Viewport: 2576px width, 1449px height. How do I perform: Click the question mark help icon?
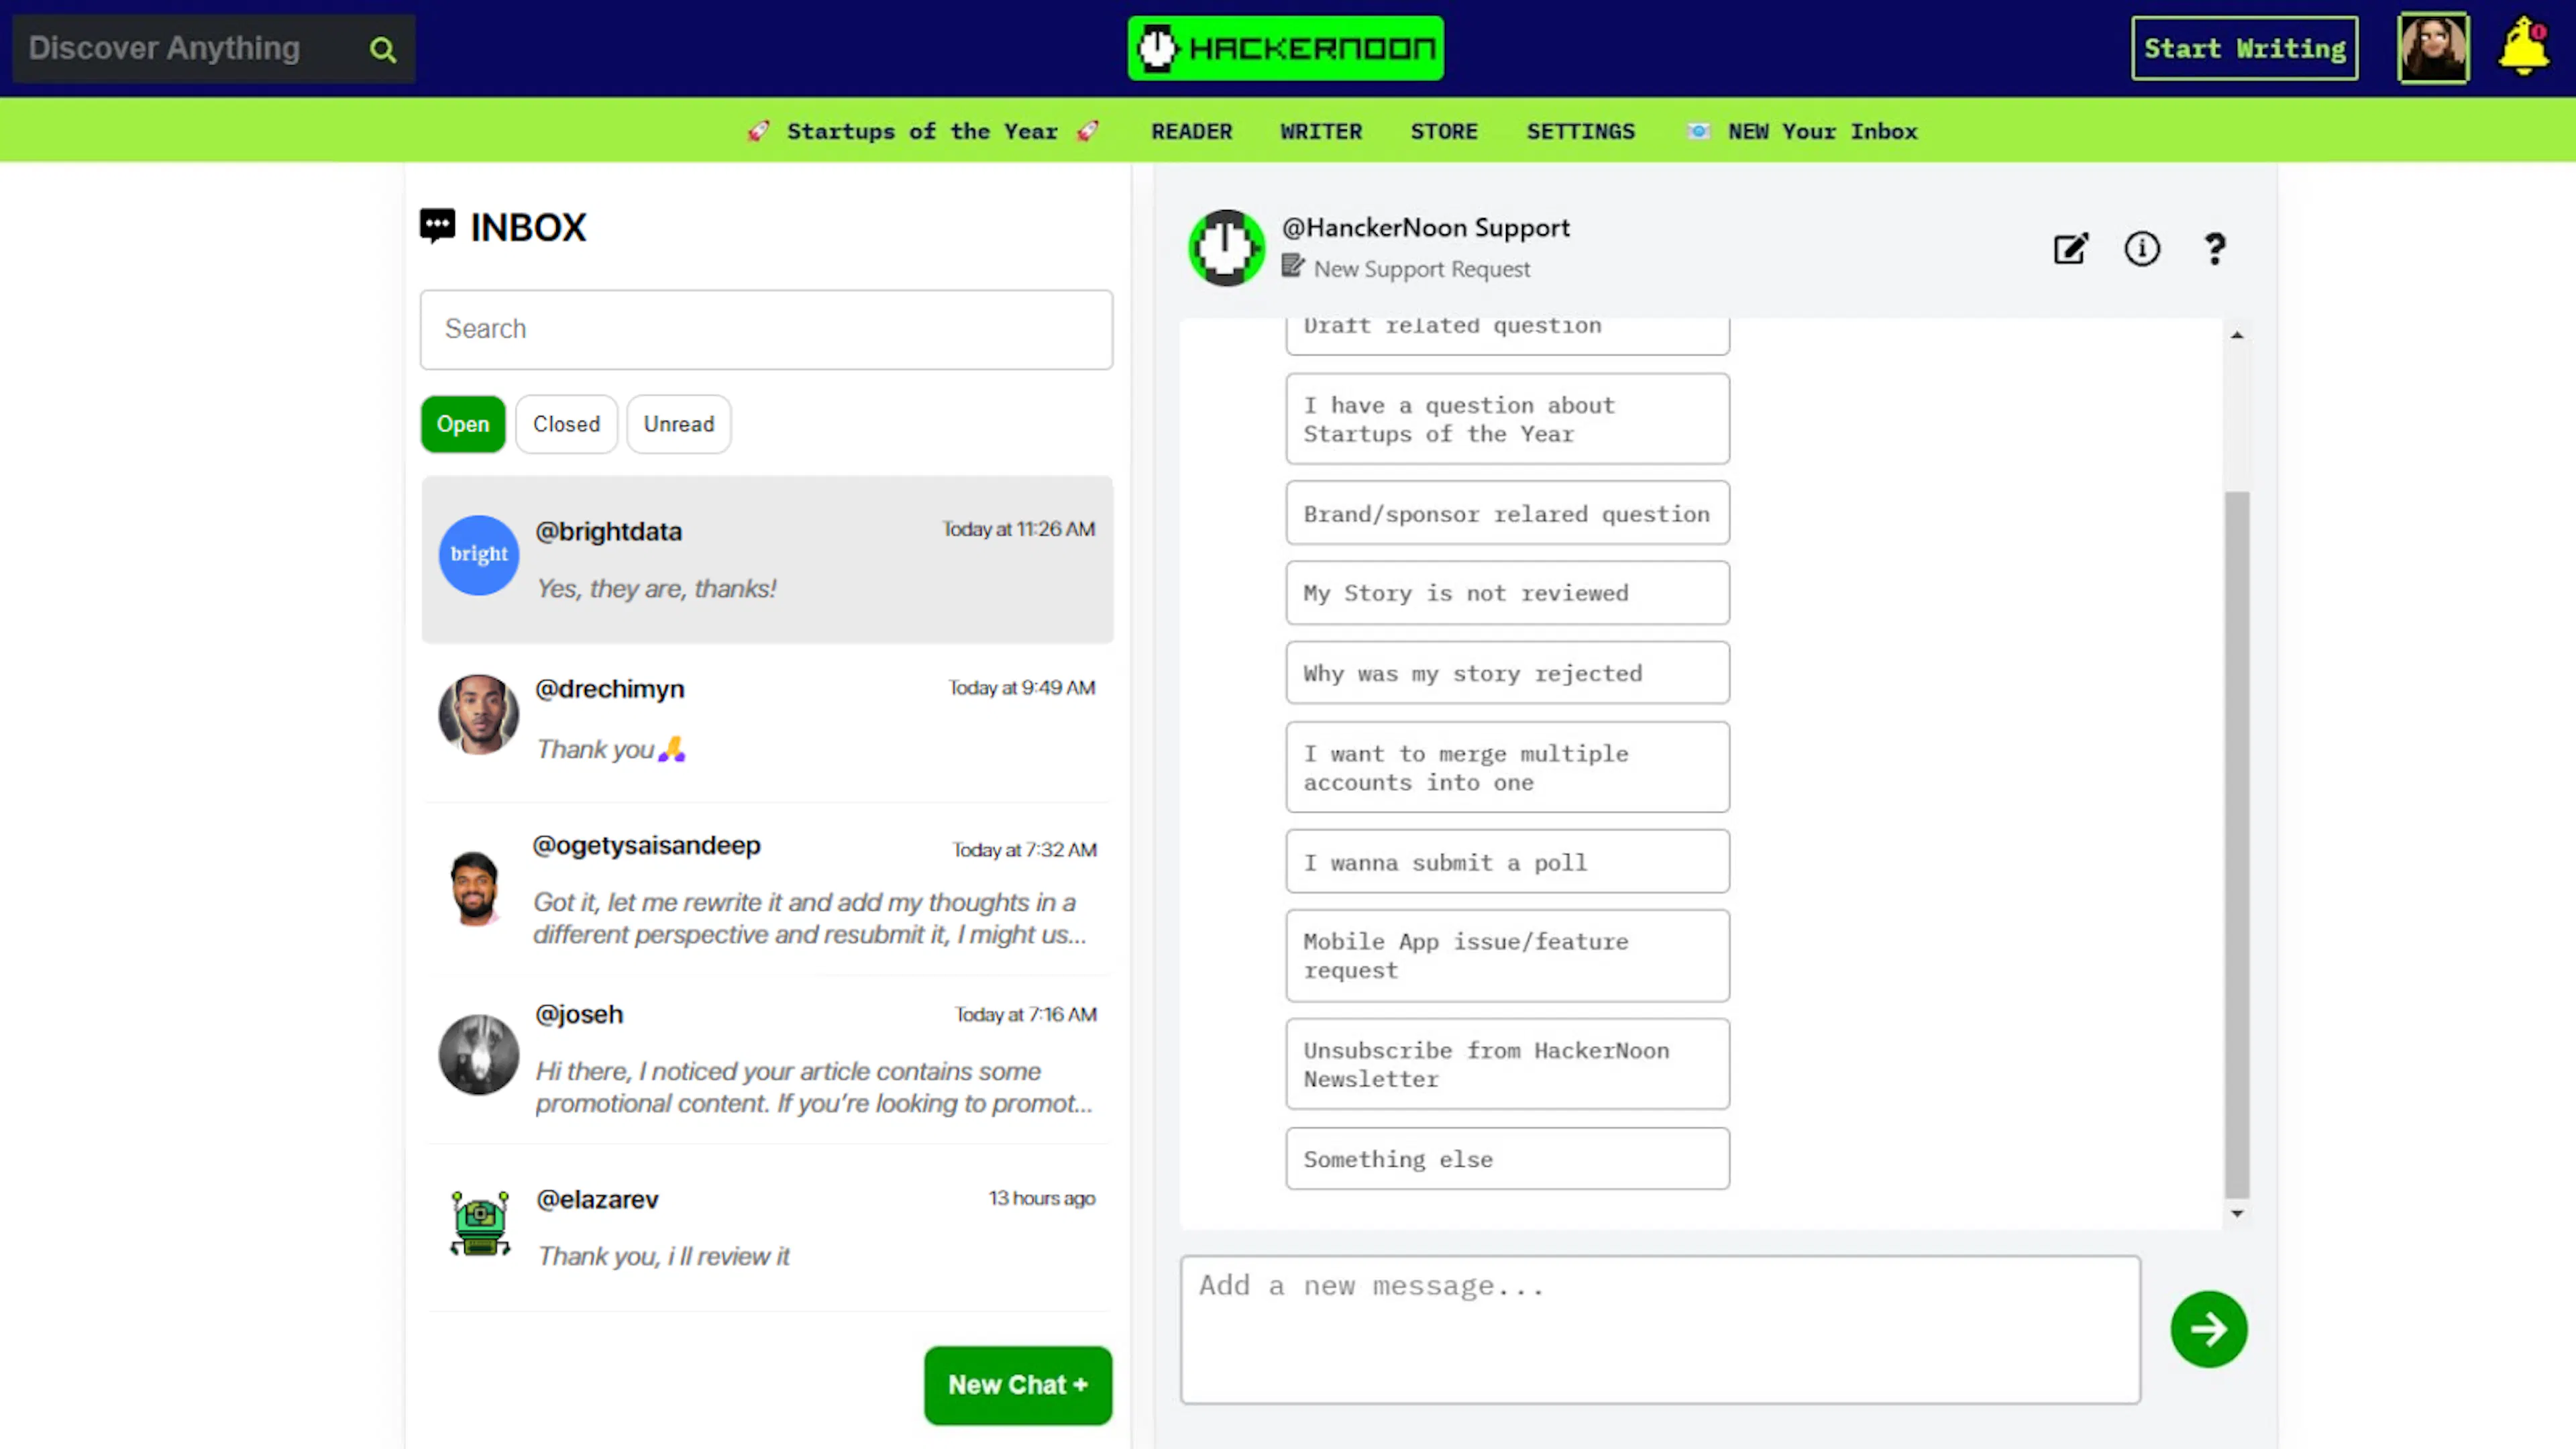tap(2214, 249)
